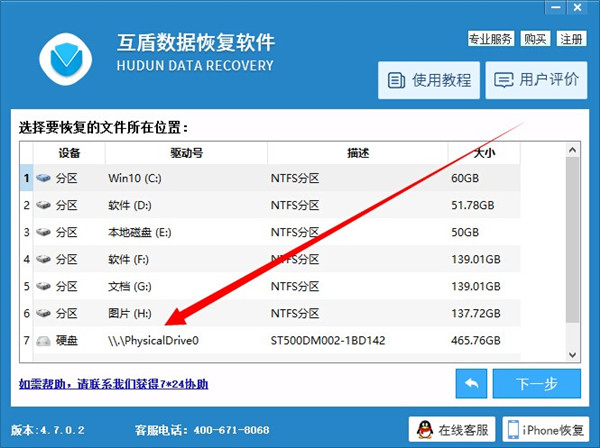Open the 专业服务 menu item
Image resolution: width=600 pixels, height=448 pixels.
click(x=491, y=39)
